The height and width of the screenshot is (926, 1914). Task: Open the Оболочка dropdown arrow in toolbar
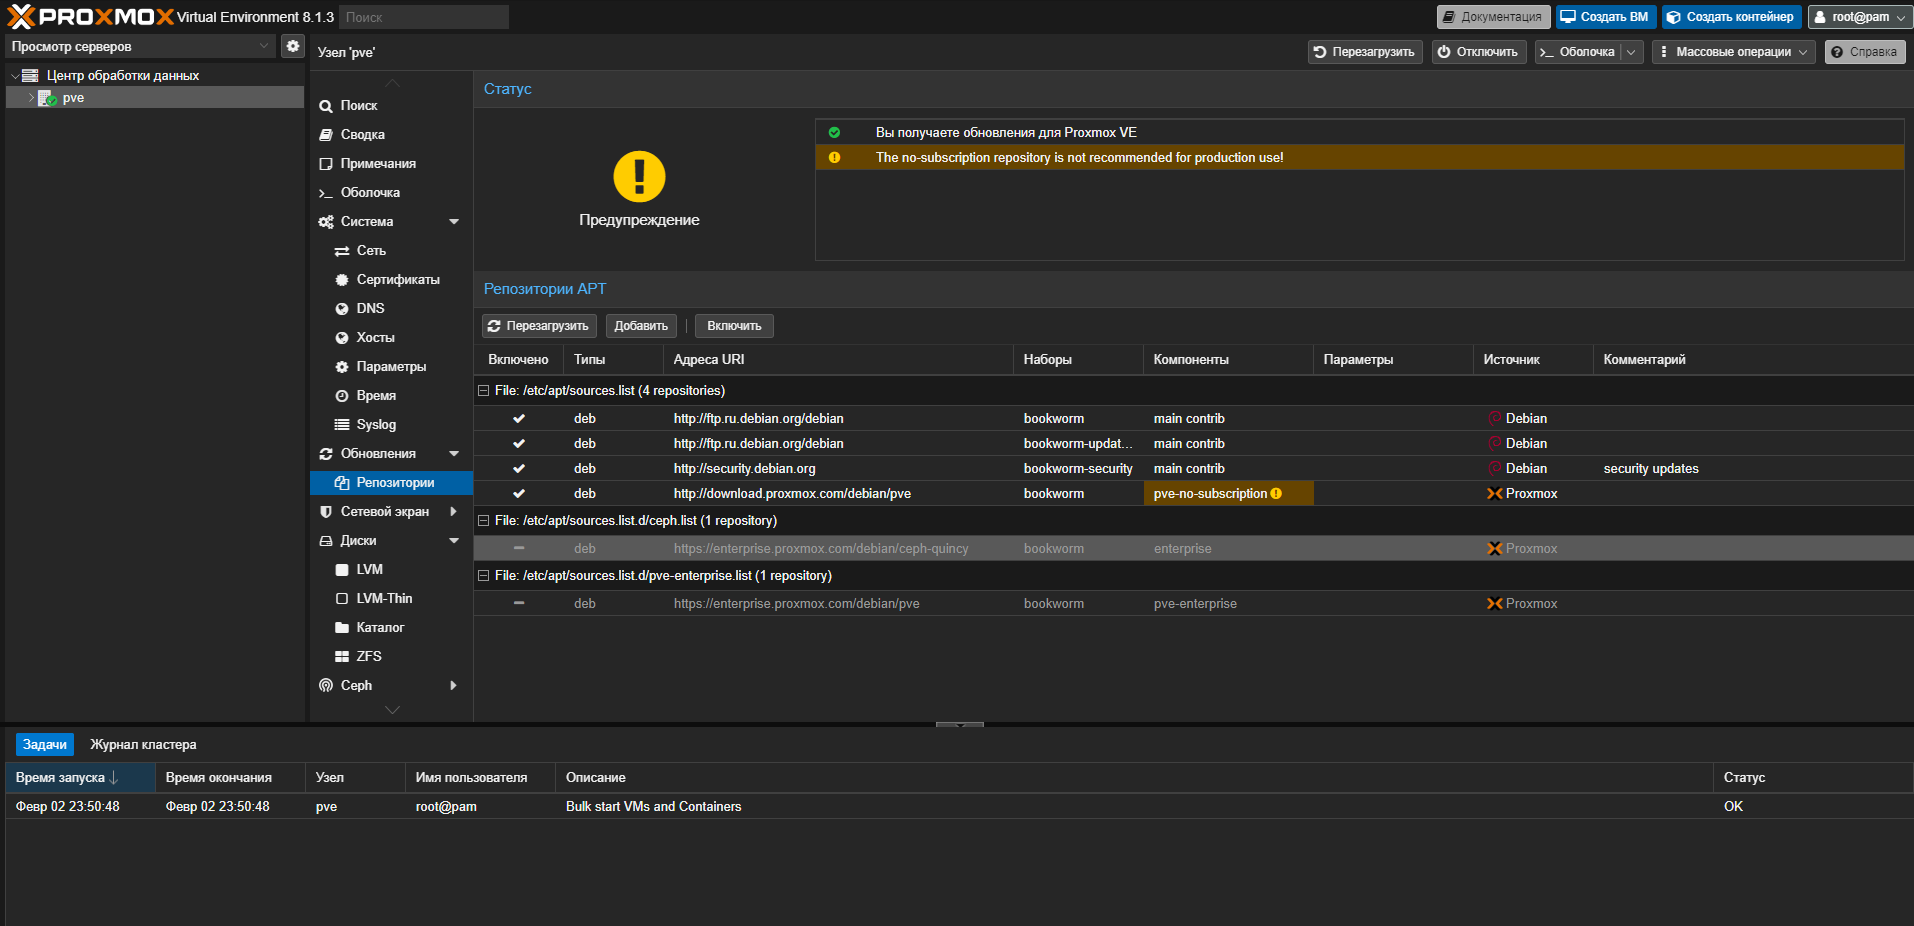coord(1631,52)
